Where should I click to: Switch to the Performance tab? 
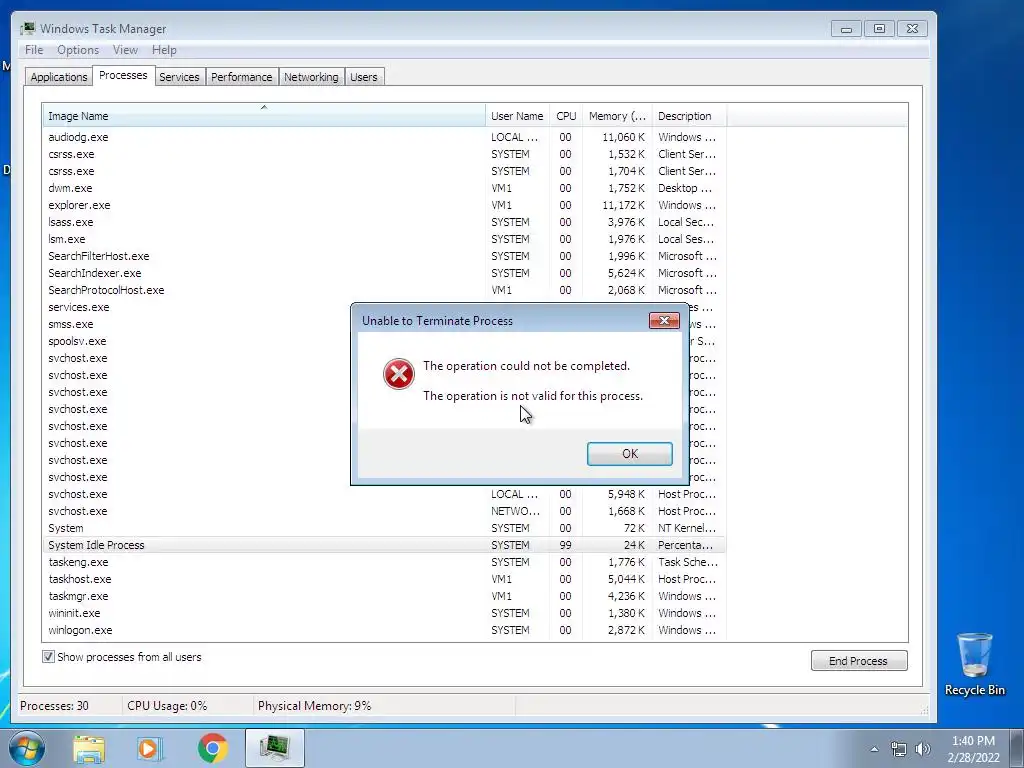pos(242,77)
